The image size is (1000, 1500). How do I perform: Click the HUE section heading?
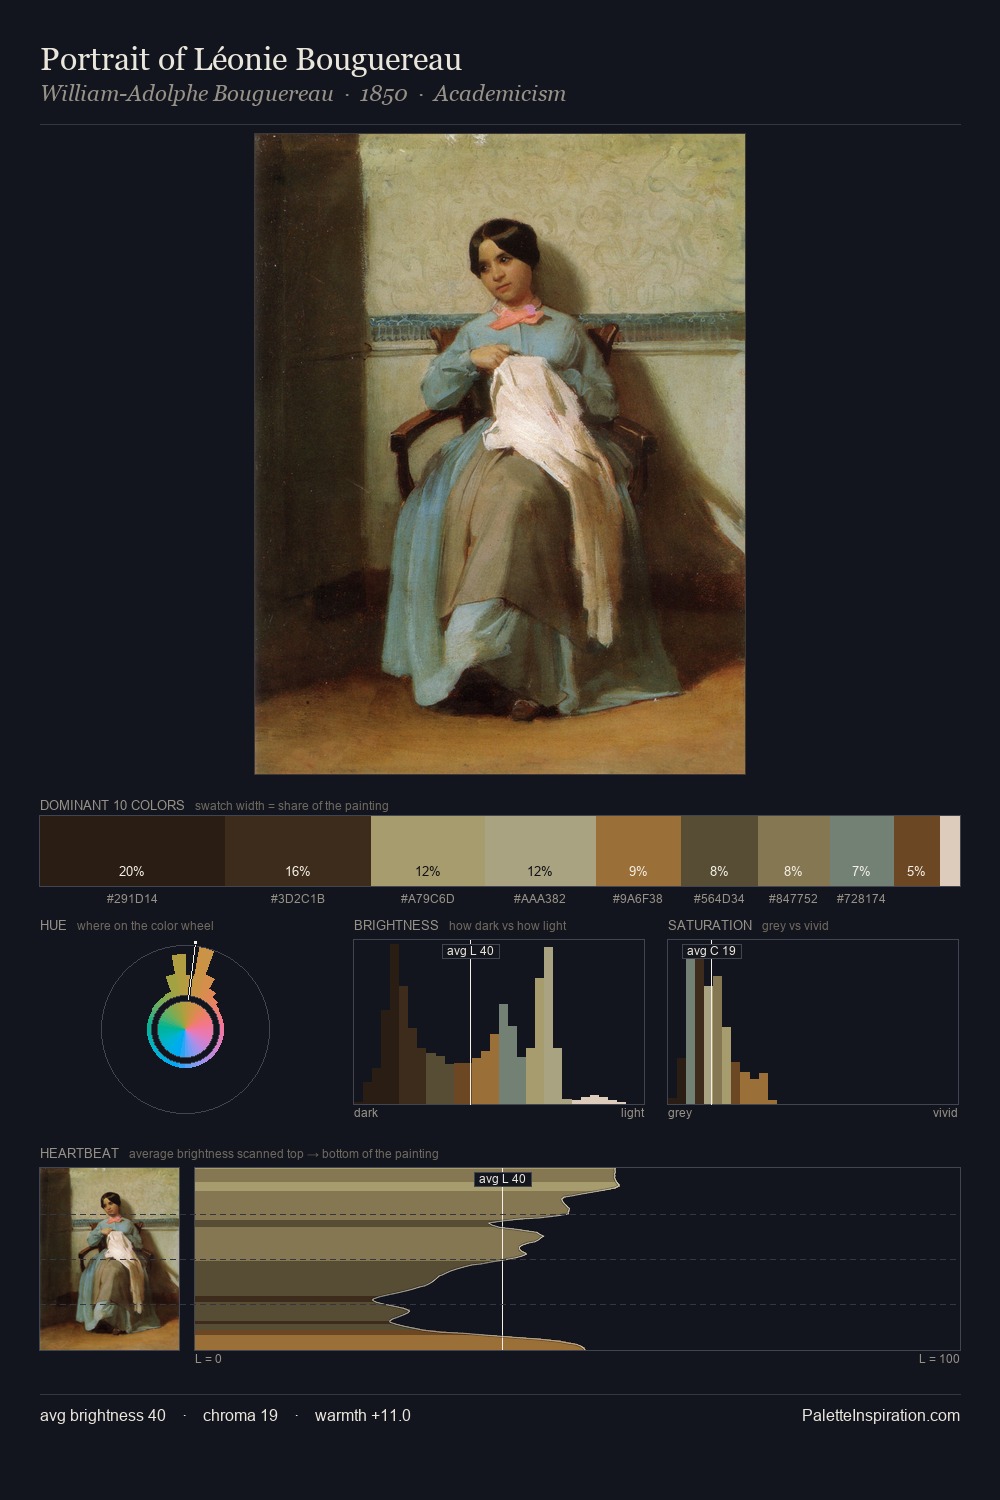(53, 925)
